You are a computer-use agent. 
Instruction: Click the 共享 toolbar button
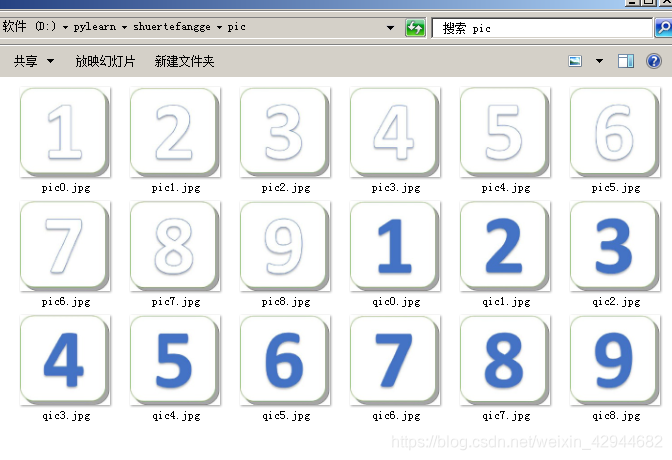[26, 61]
